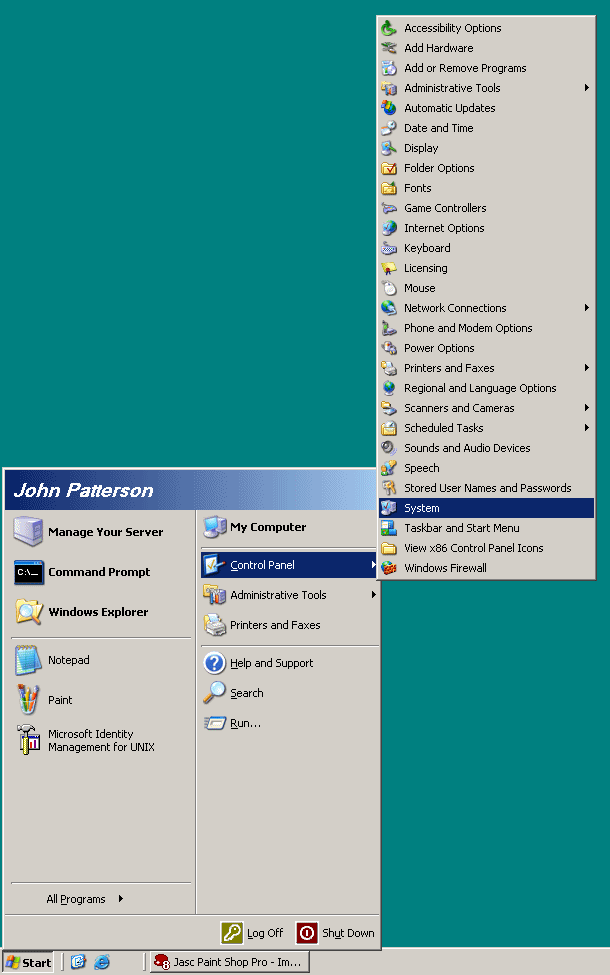Screen dimensions: 610x975
Task: Click the Paint brushes icon
Action: coord(29,699)
